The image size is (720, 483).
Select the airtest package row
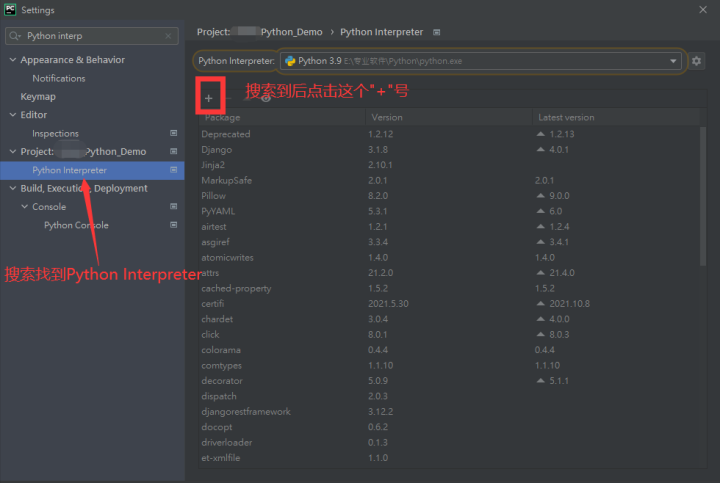pyautogui.click(x=449, y=227)
